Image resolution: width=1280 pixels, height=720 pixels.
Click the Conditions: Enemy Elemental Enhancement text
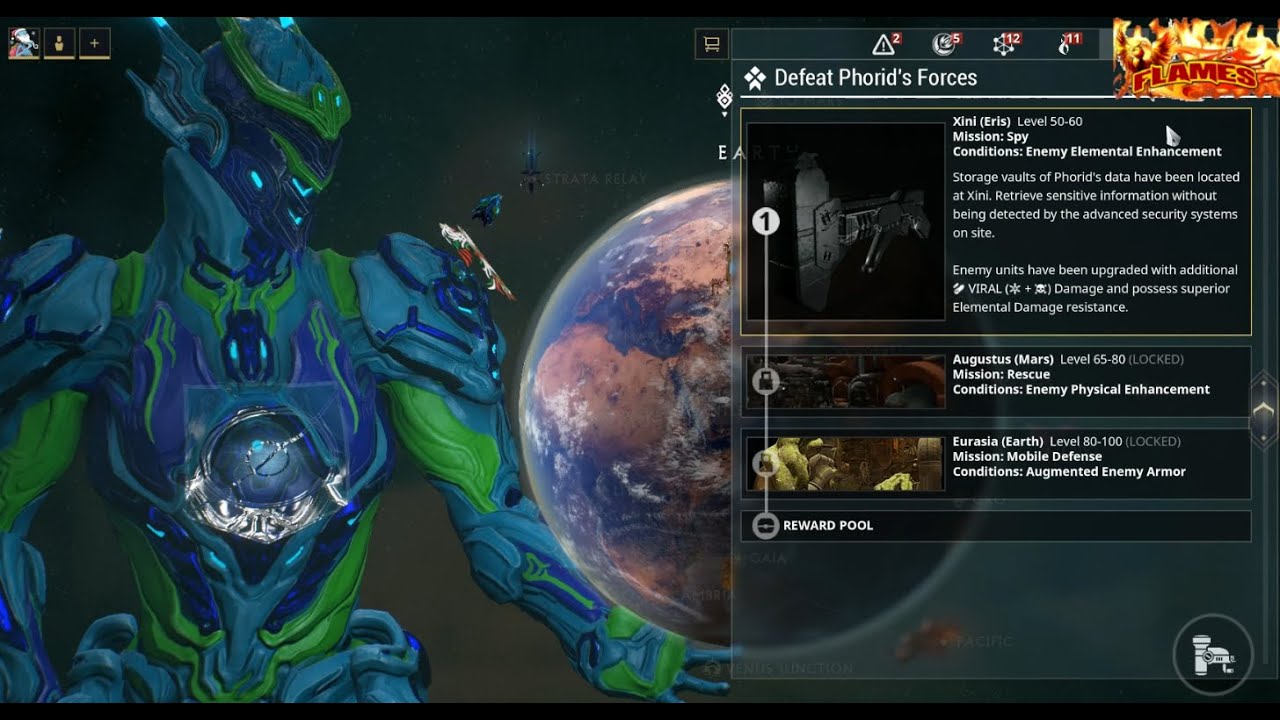tap(1087, 152)
